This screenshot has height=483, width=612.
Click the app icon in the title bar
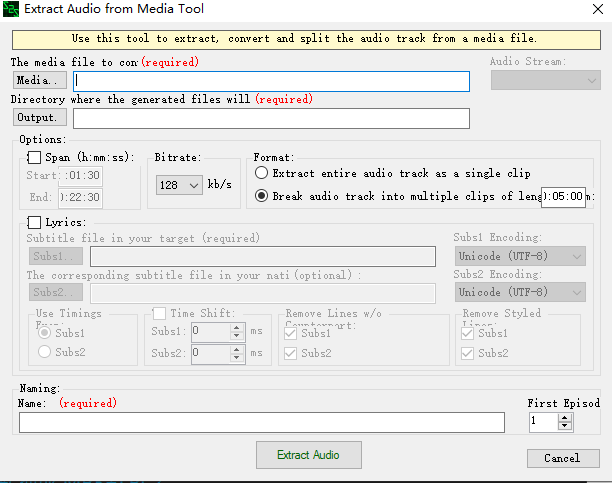(x=11, y=10)
